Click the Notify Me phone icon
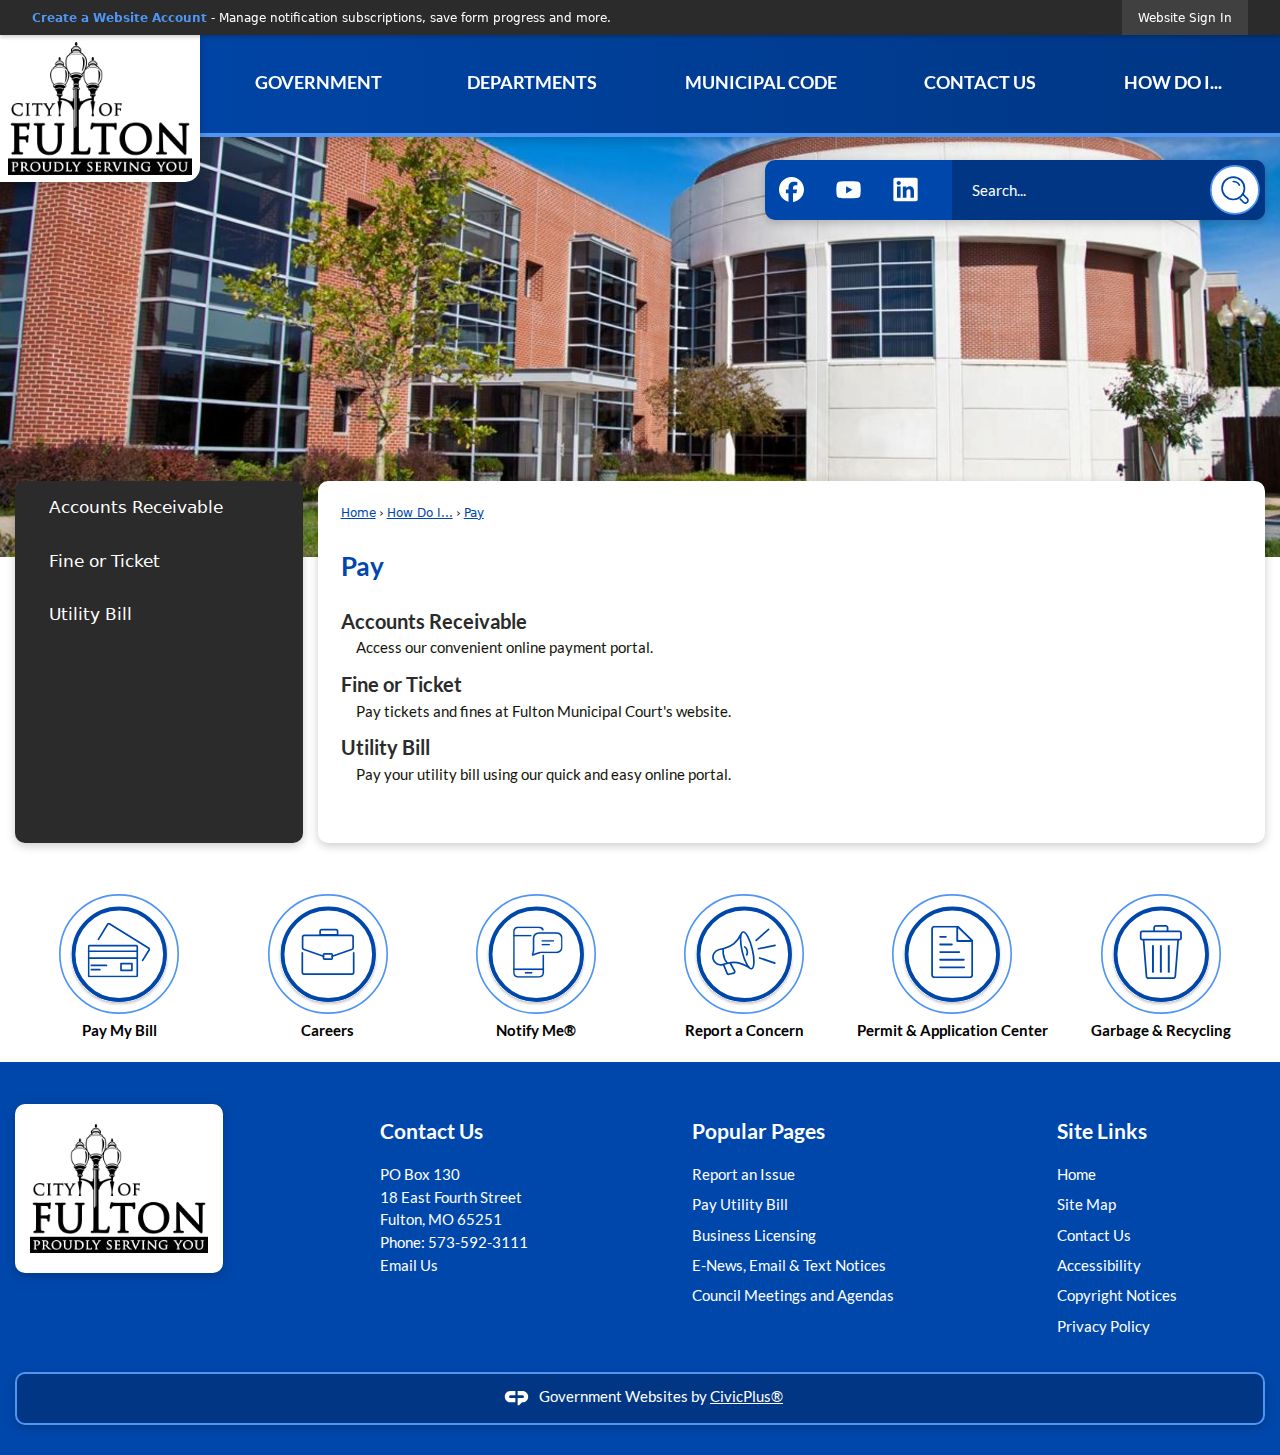 (536, 954)
